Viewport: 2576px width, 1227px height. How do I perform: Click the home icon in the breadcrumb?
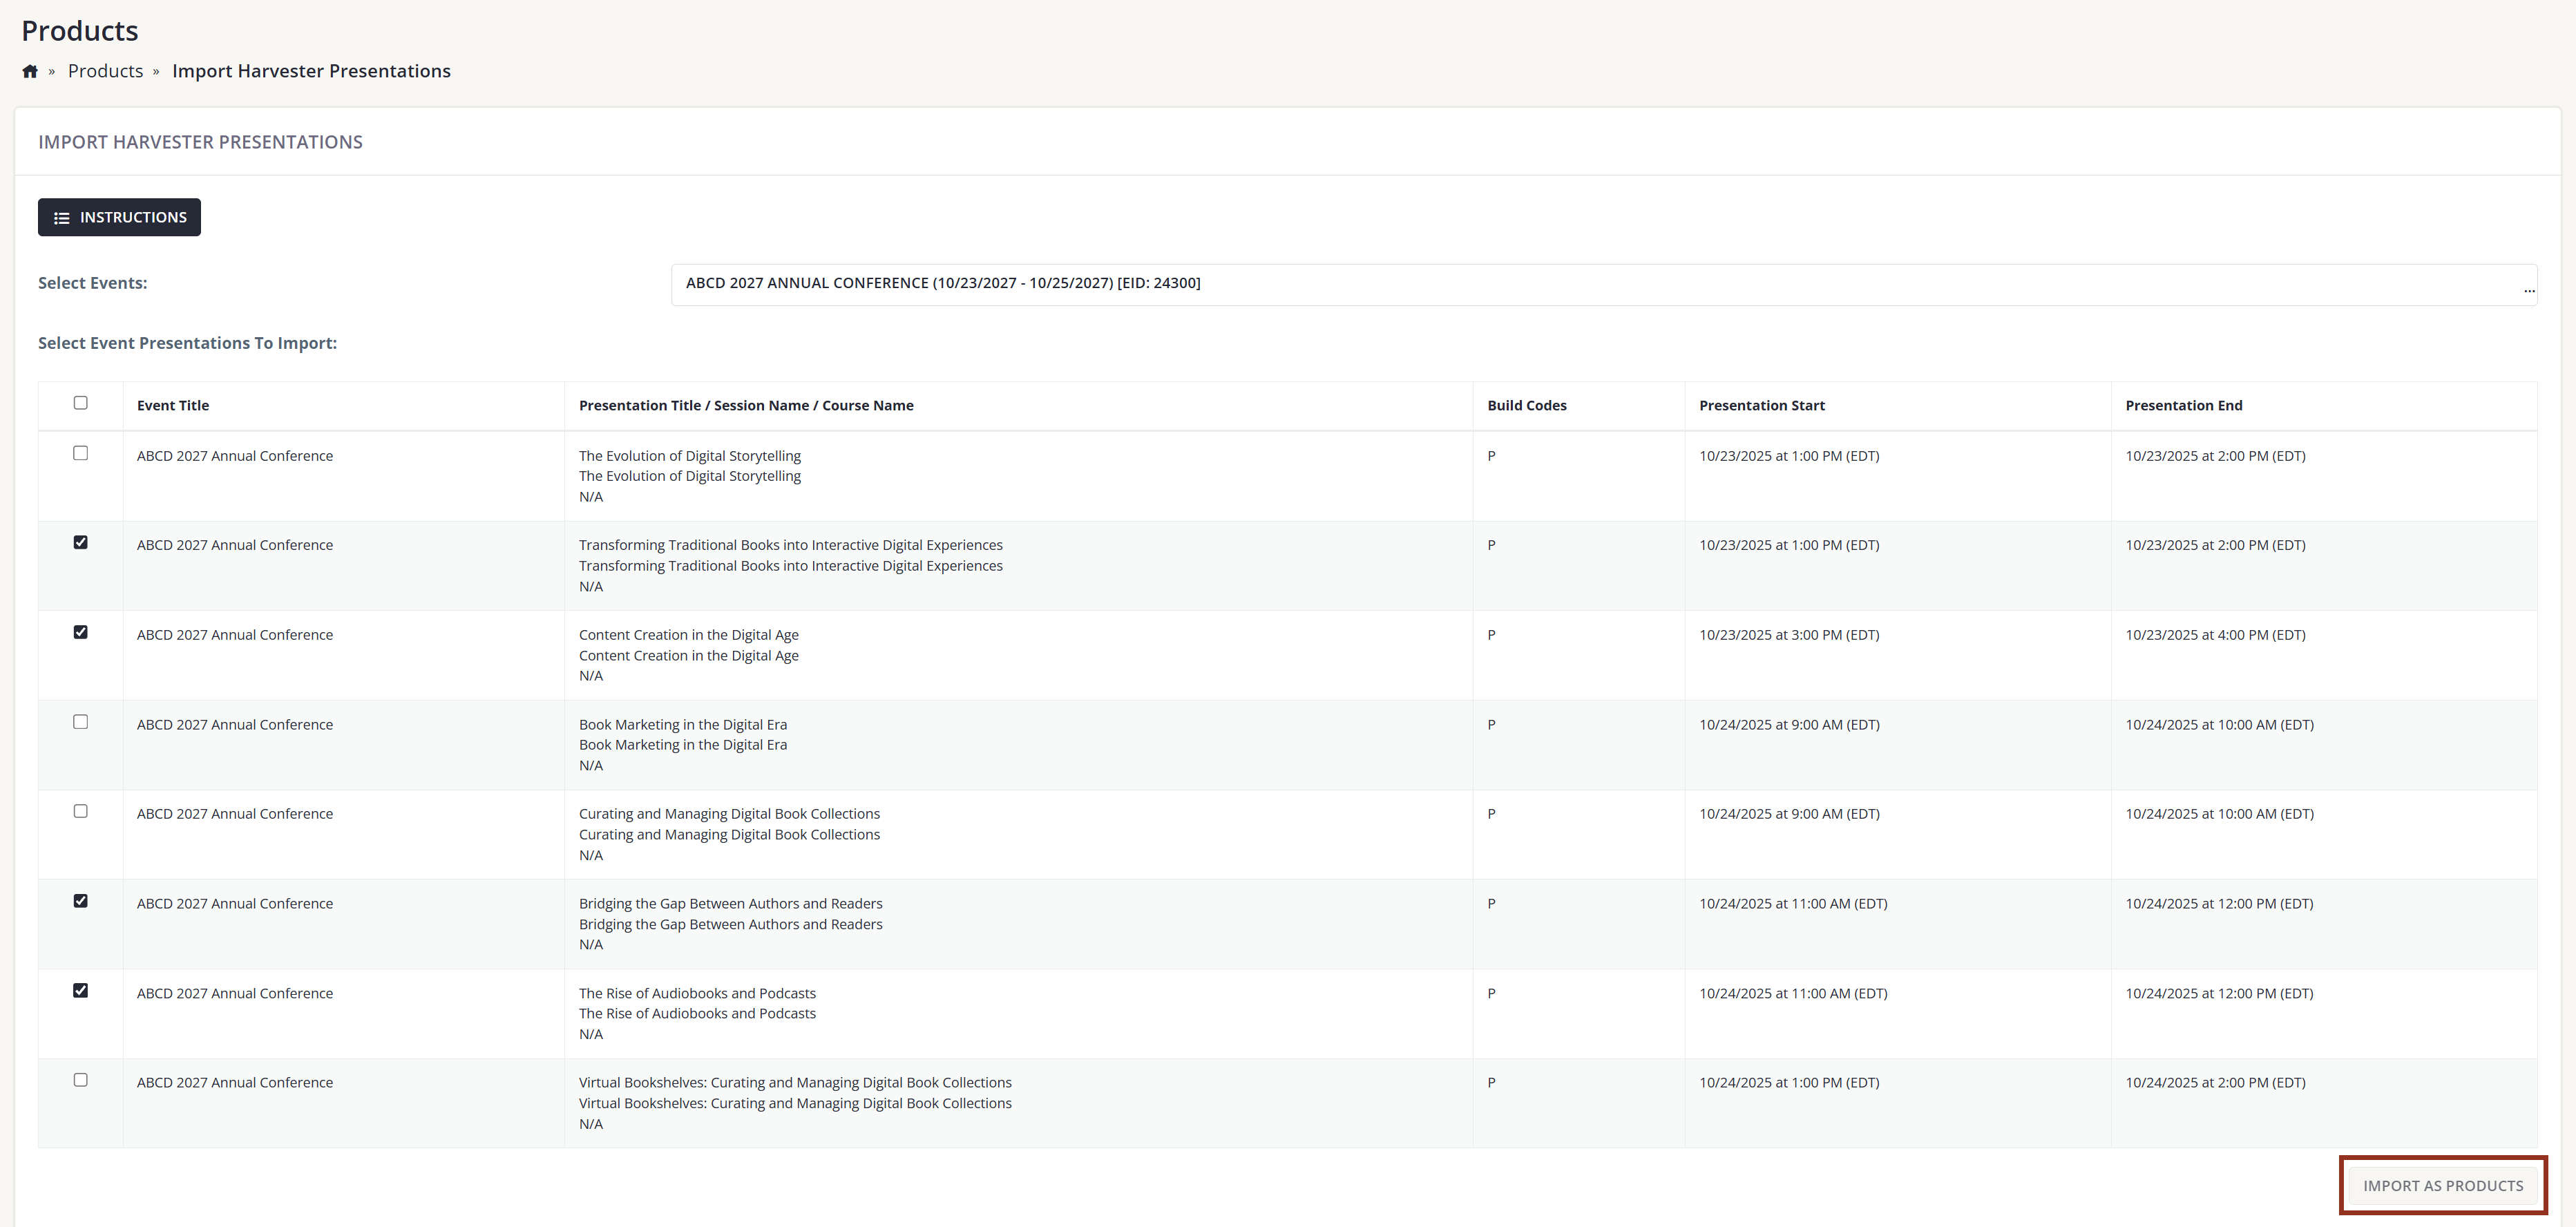[29, 70]
